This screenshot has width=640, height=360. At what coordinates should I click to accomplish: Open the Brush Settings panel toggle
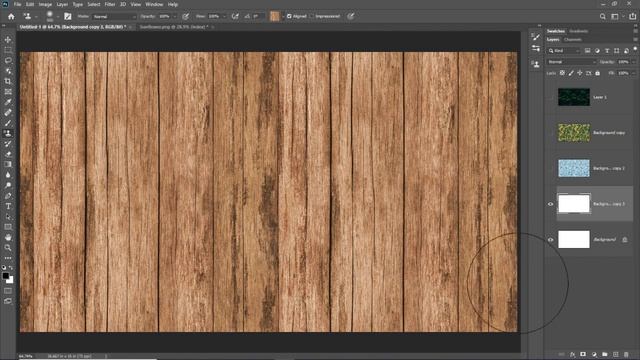pyautogui.click(x=68, y=16)
